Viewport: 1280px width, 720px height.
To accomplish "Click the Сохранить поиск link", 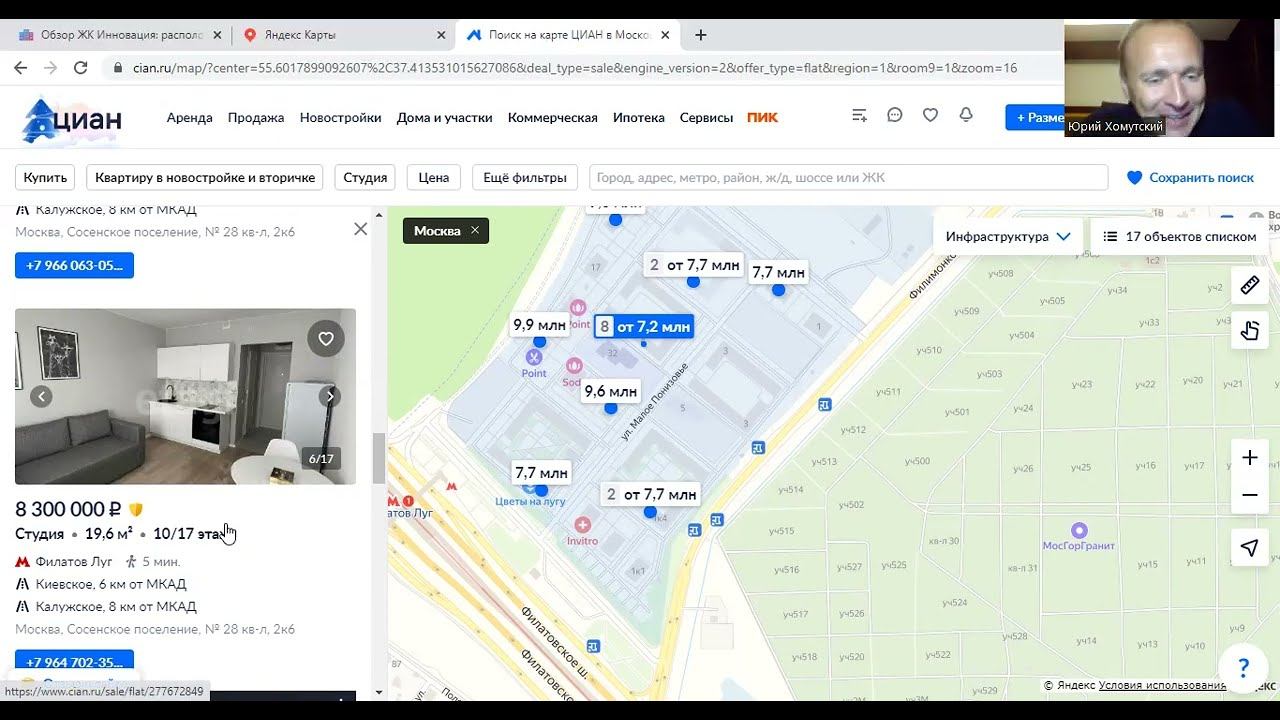I will [1190, 177].
